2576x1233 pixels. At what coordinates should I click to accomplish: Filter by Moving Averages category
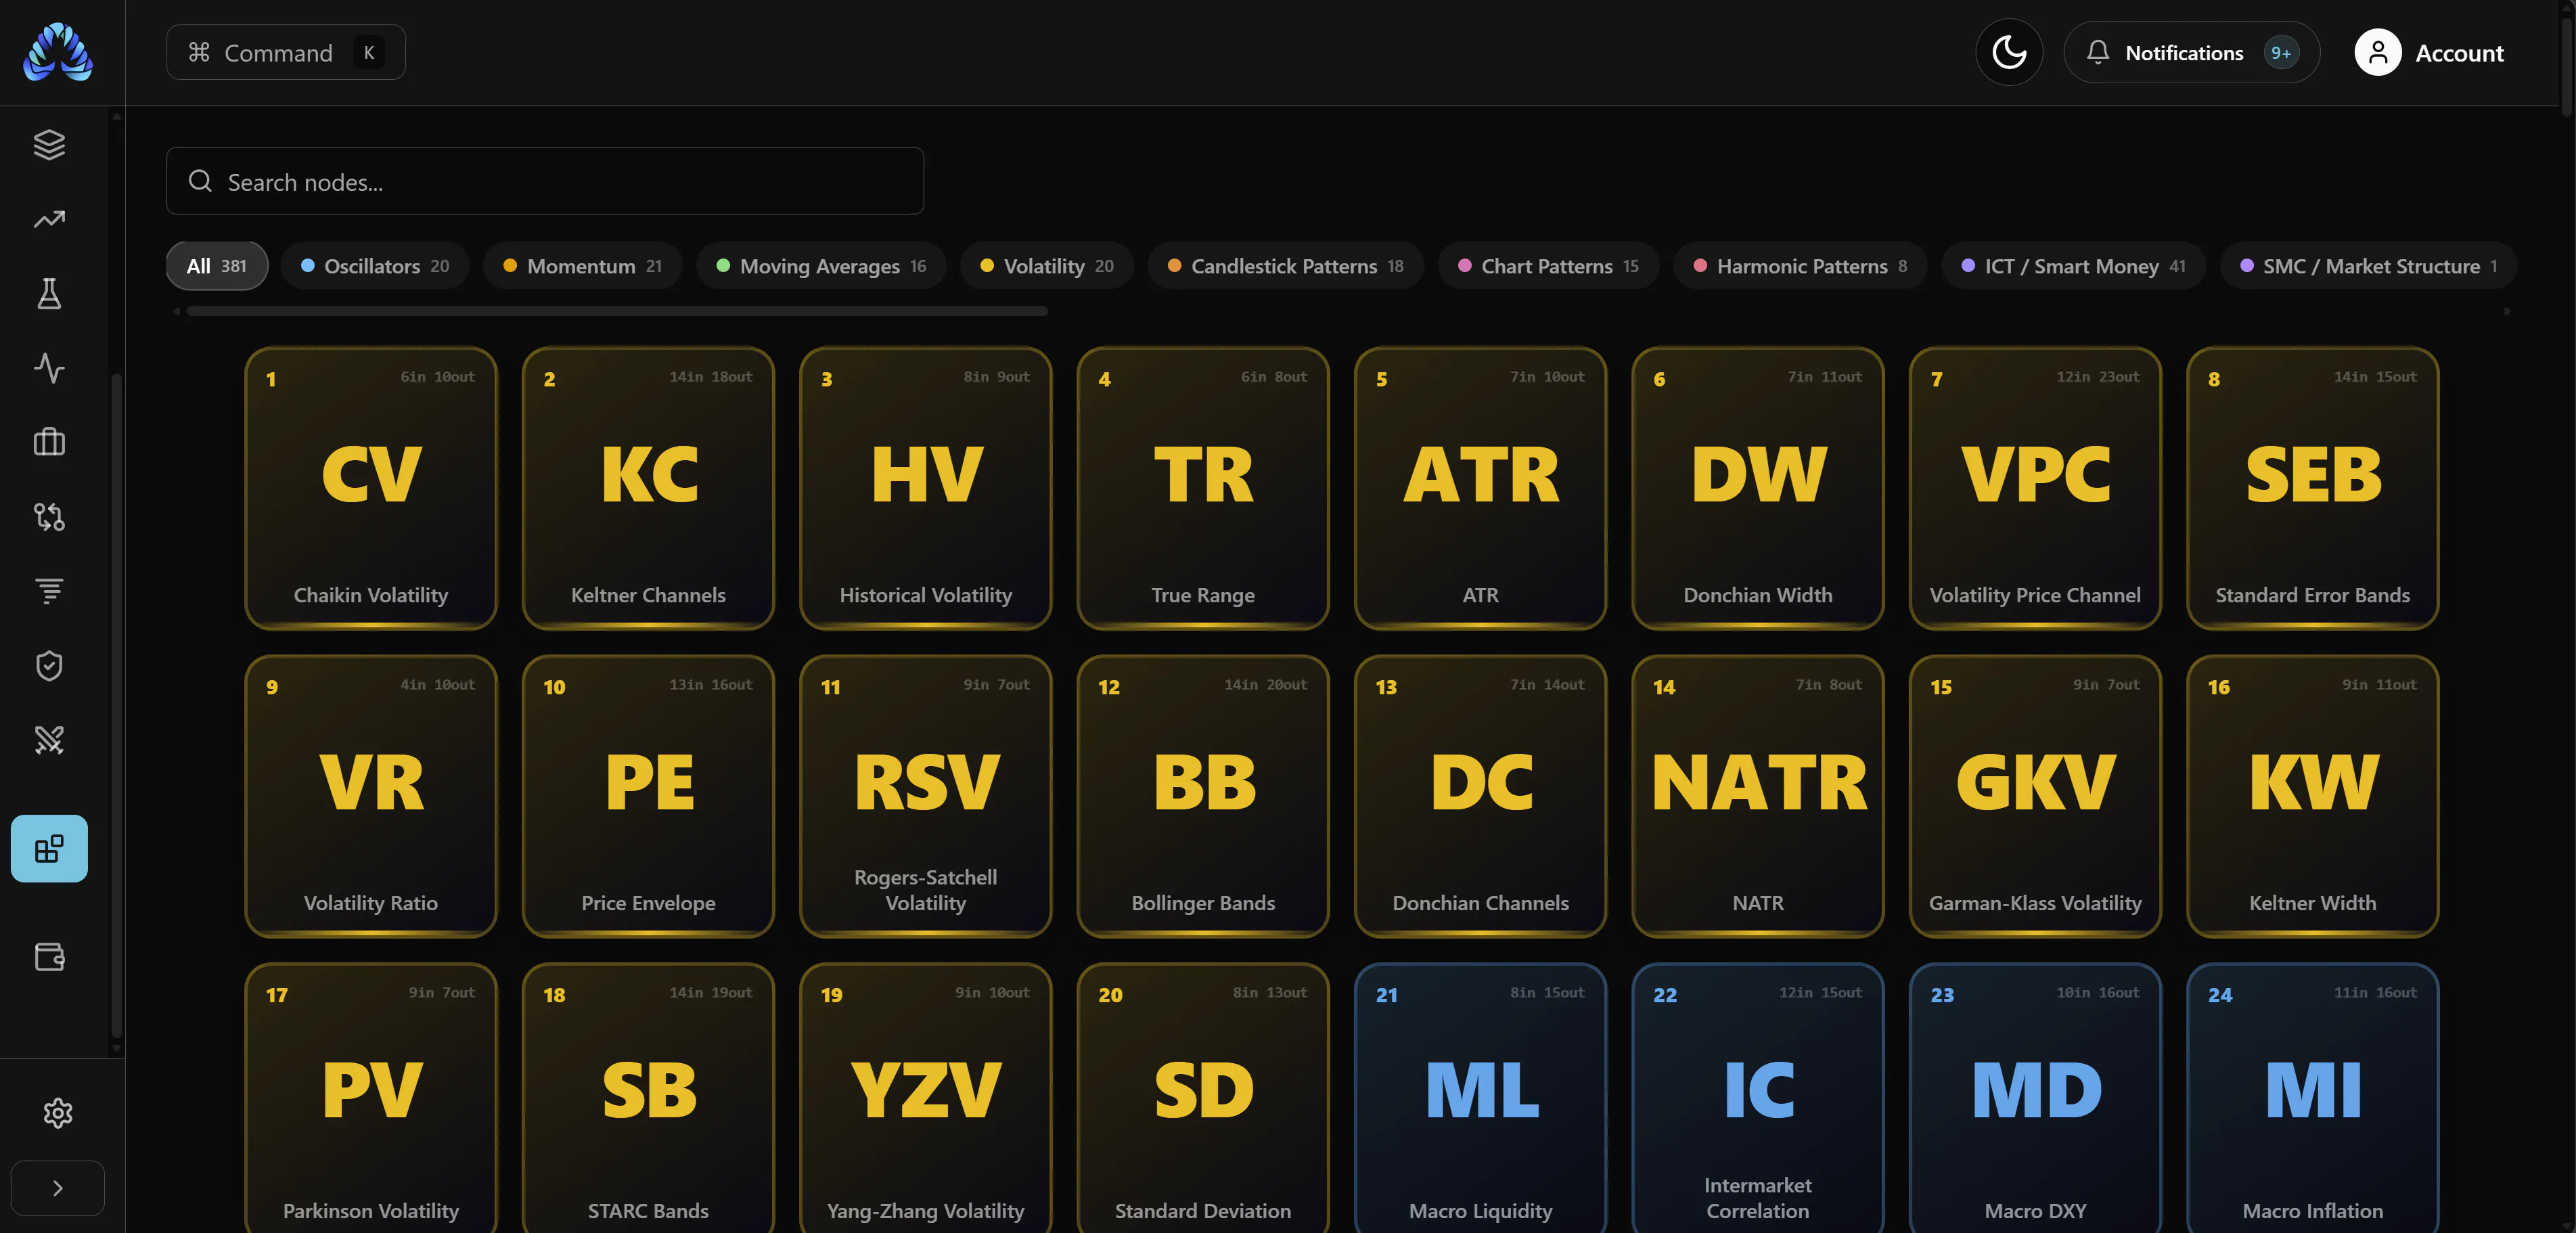pyautogui.click(x=821, y=266)
